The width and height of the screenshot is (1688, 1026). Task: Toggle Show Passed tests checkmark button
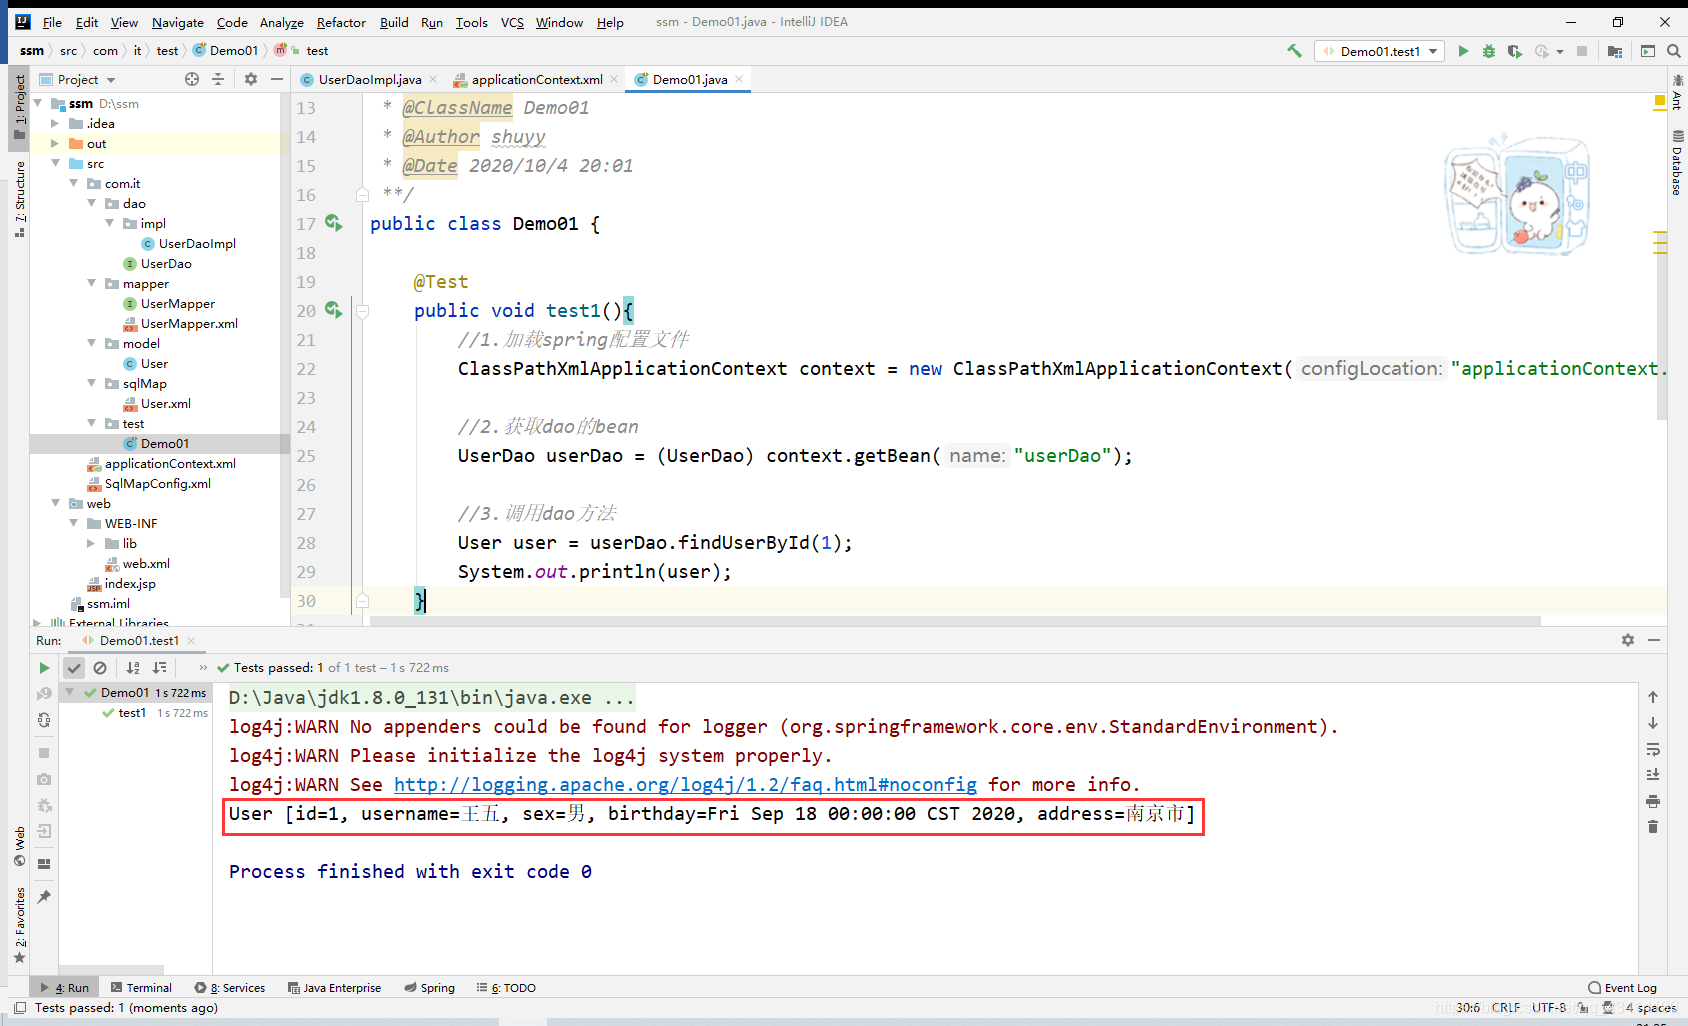[x=74, y=668]
